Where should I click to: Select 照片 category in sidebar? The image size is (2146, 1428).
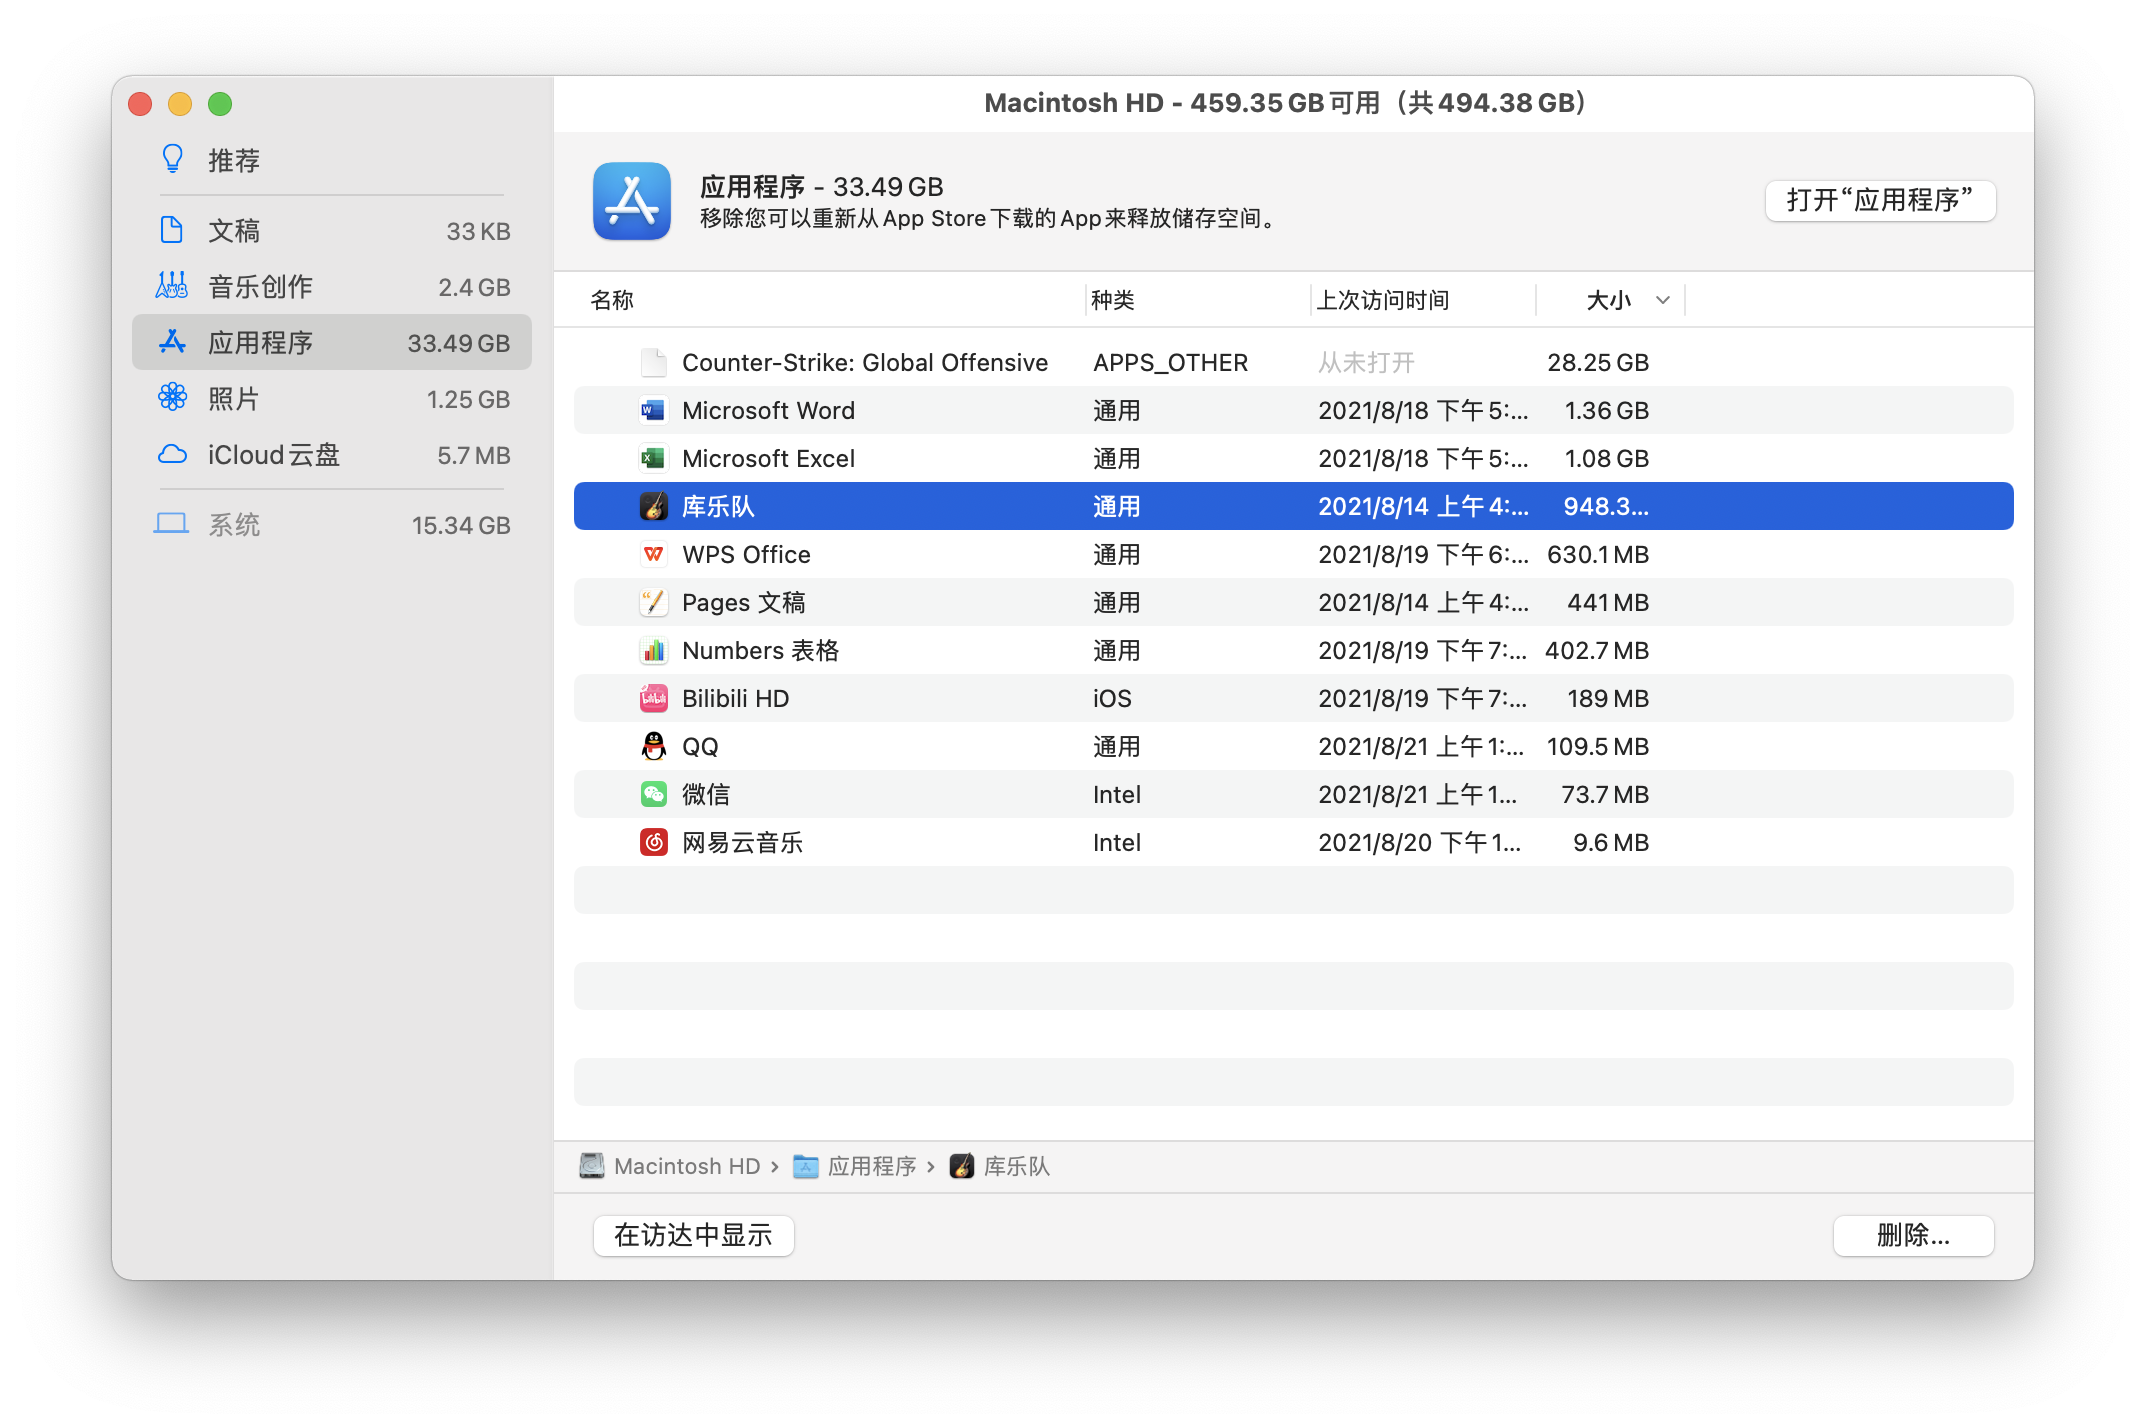[234, 399]
